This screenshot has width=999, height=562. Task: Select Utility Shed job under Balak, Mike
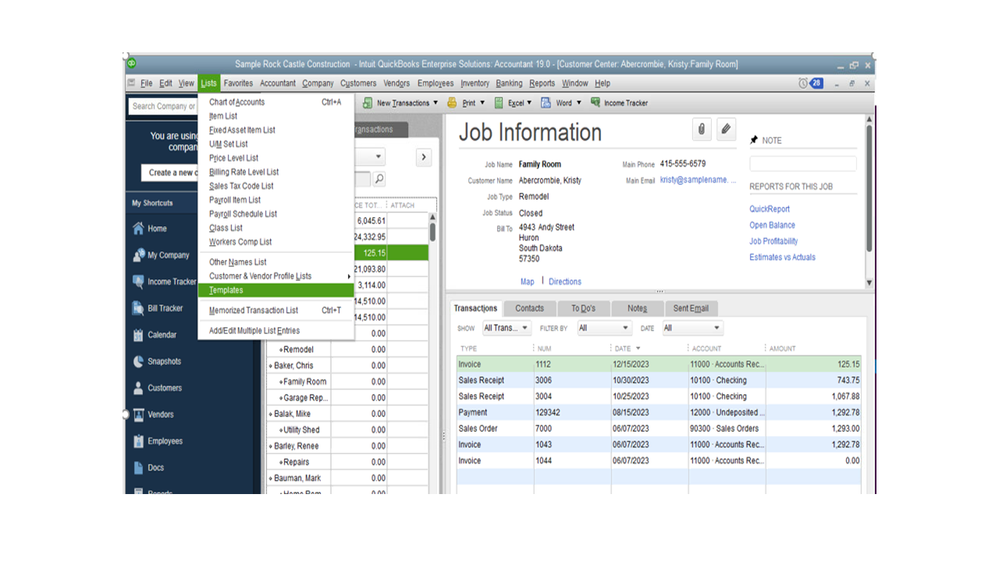pyautogui.click(x=347, y=430)
